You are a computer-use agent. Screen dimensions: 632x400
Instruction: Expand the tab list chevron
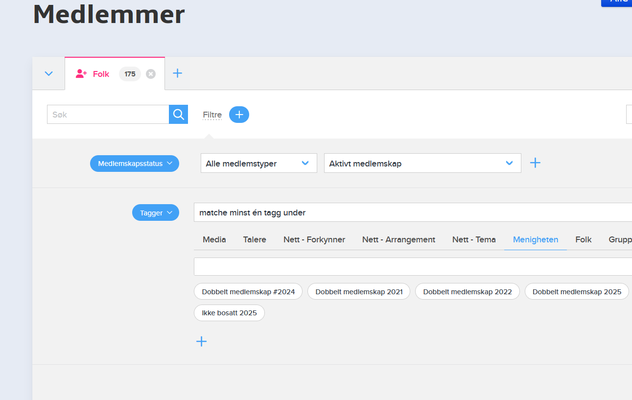click(48, 74)
